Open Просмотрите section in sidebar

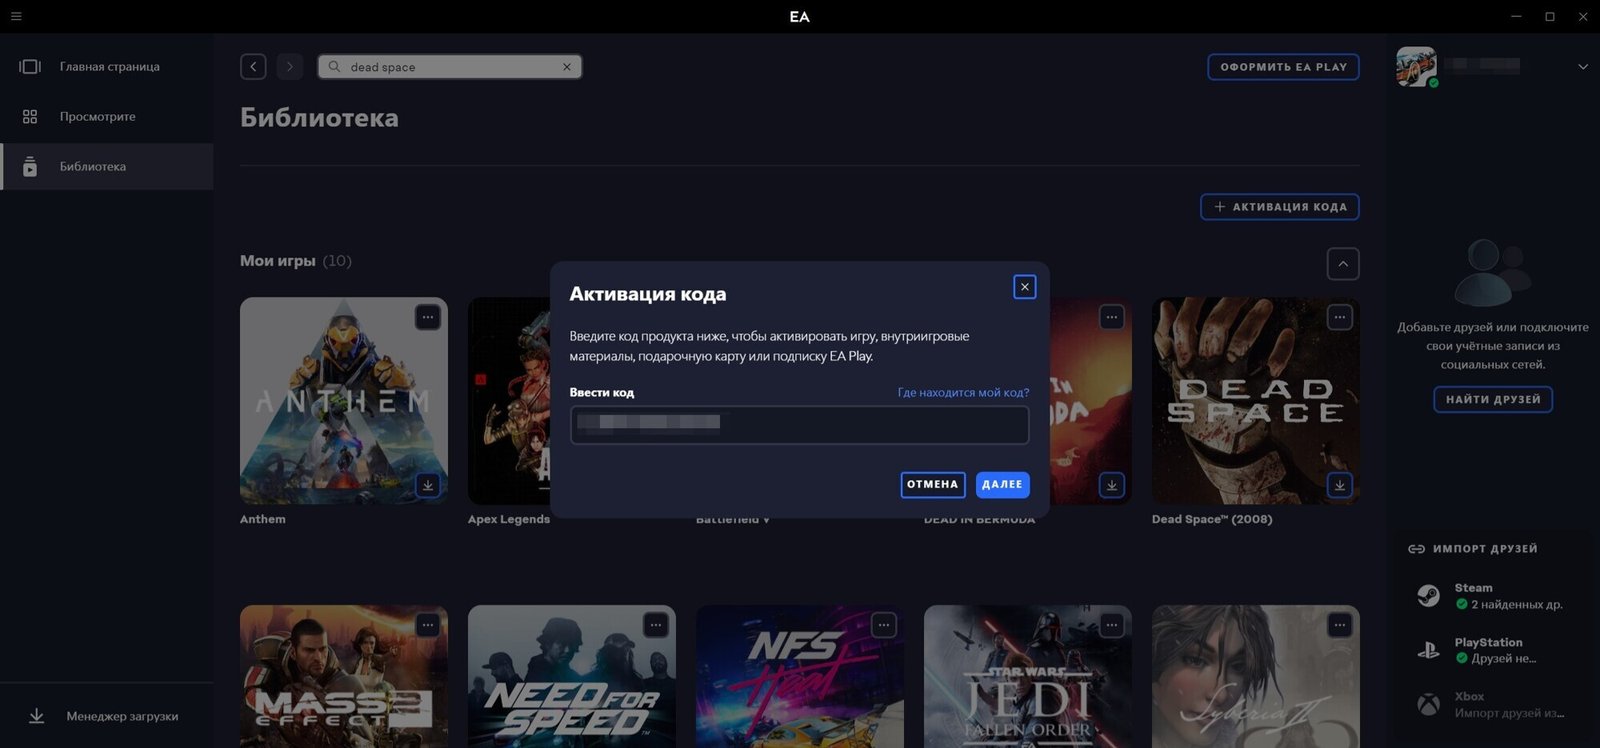(107, 116)
